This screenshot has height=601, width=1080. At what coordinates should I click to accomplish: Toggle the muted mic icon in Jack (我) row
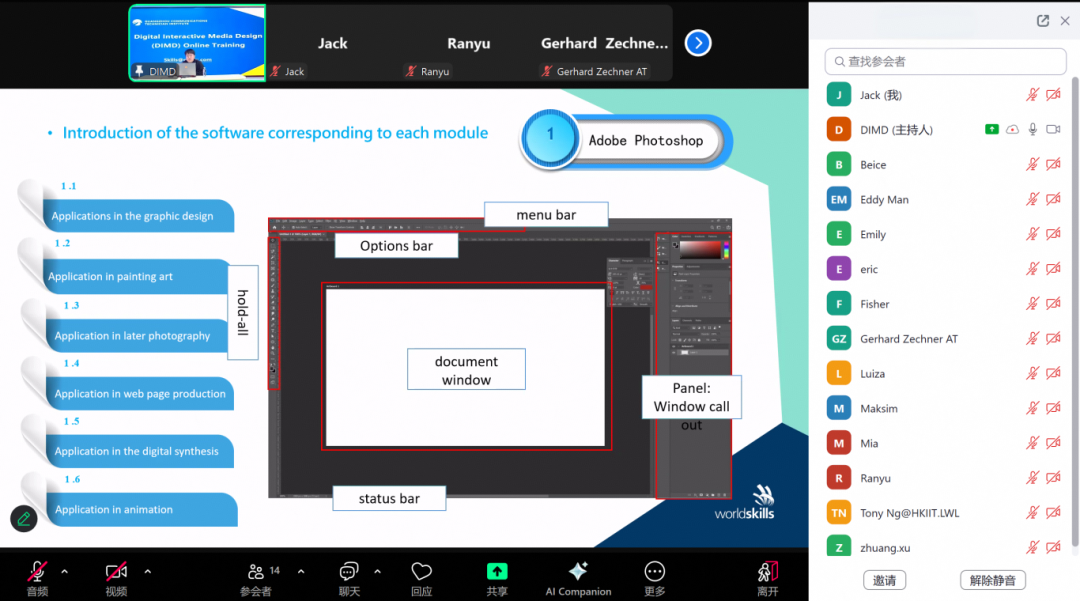click(x=1032, y=95)
